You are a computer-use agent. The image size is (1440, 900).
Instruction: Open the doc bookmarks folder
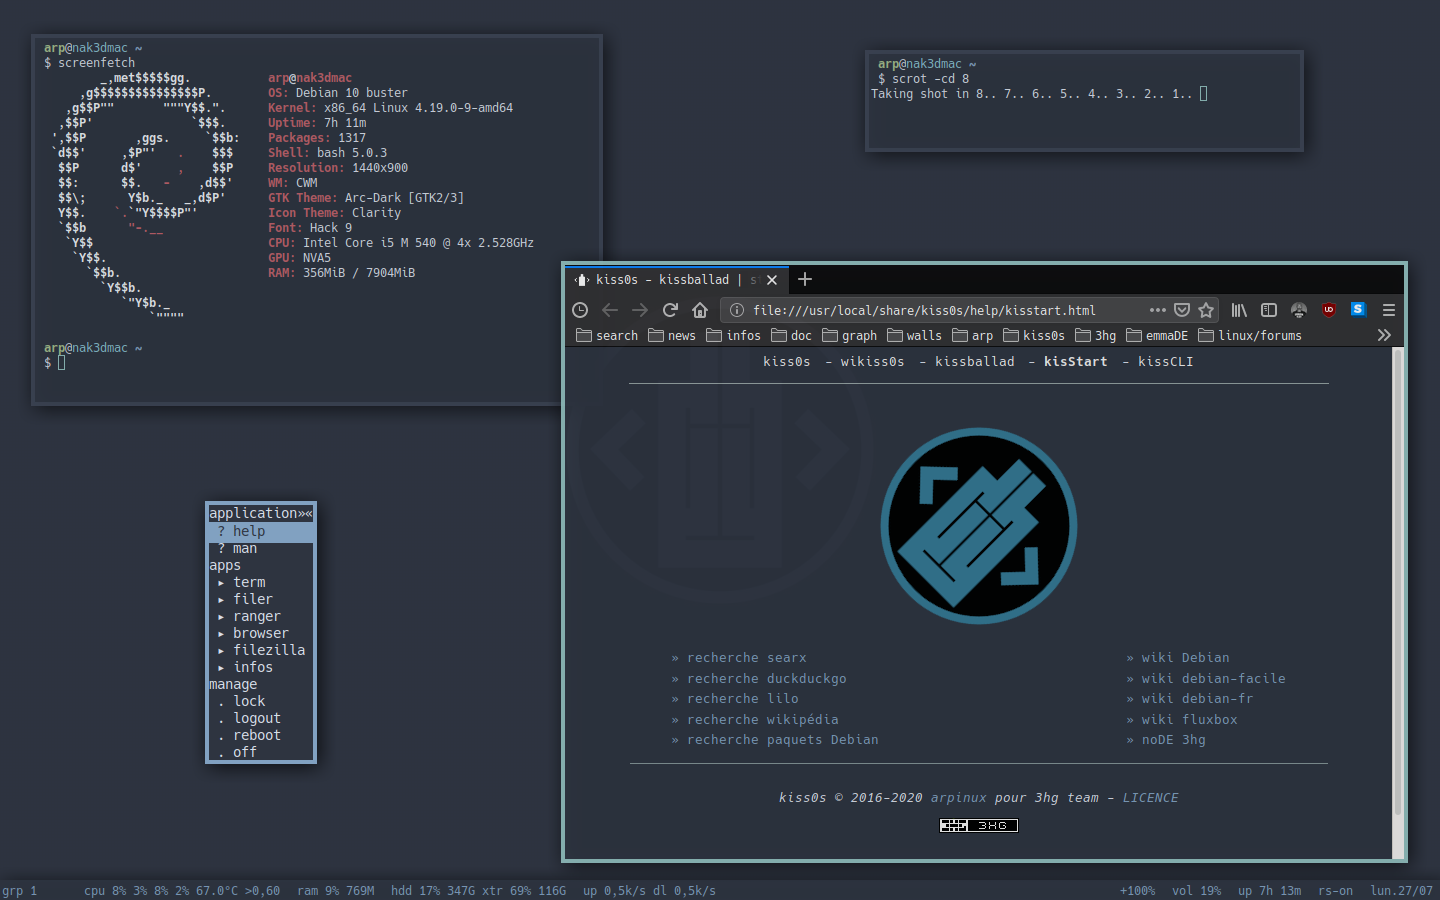[x=792, y=336]
